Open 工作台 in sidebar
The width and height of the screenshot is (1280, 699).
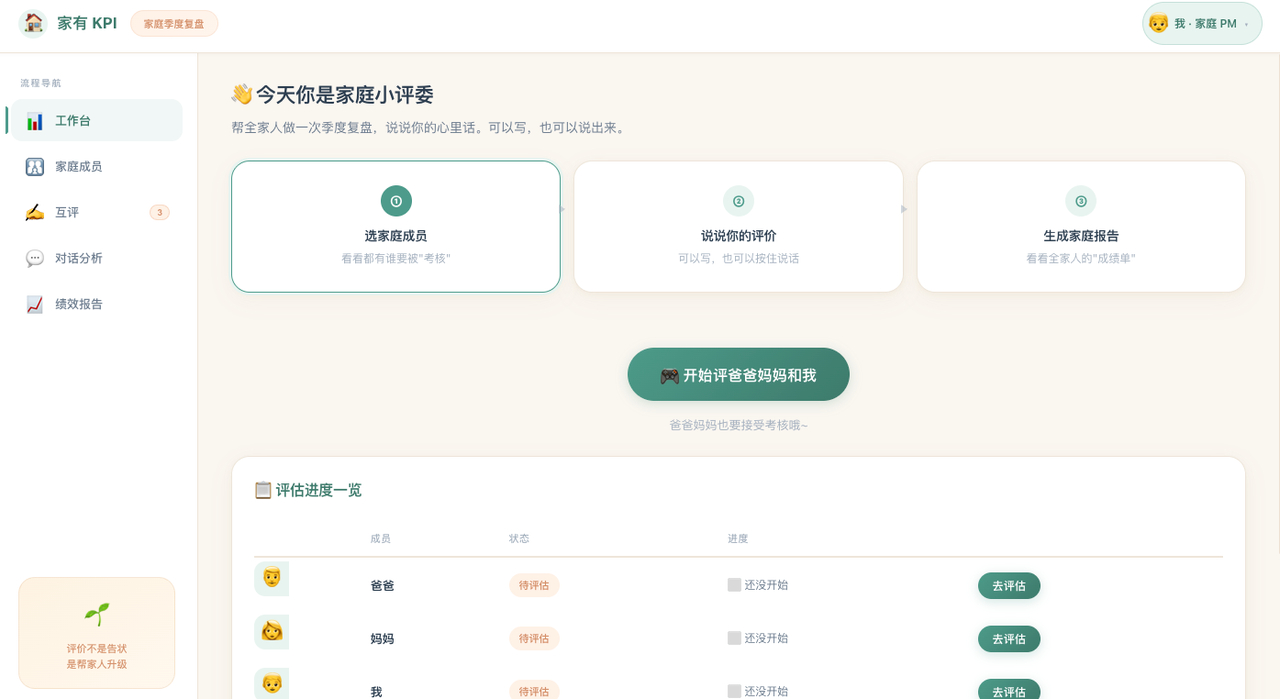pos(95,121)
